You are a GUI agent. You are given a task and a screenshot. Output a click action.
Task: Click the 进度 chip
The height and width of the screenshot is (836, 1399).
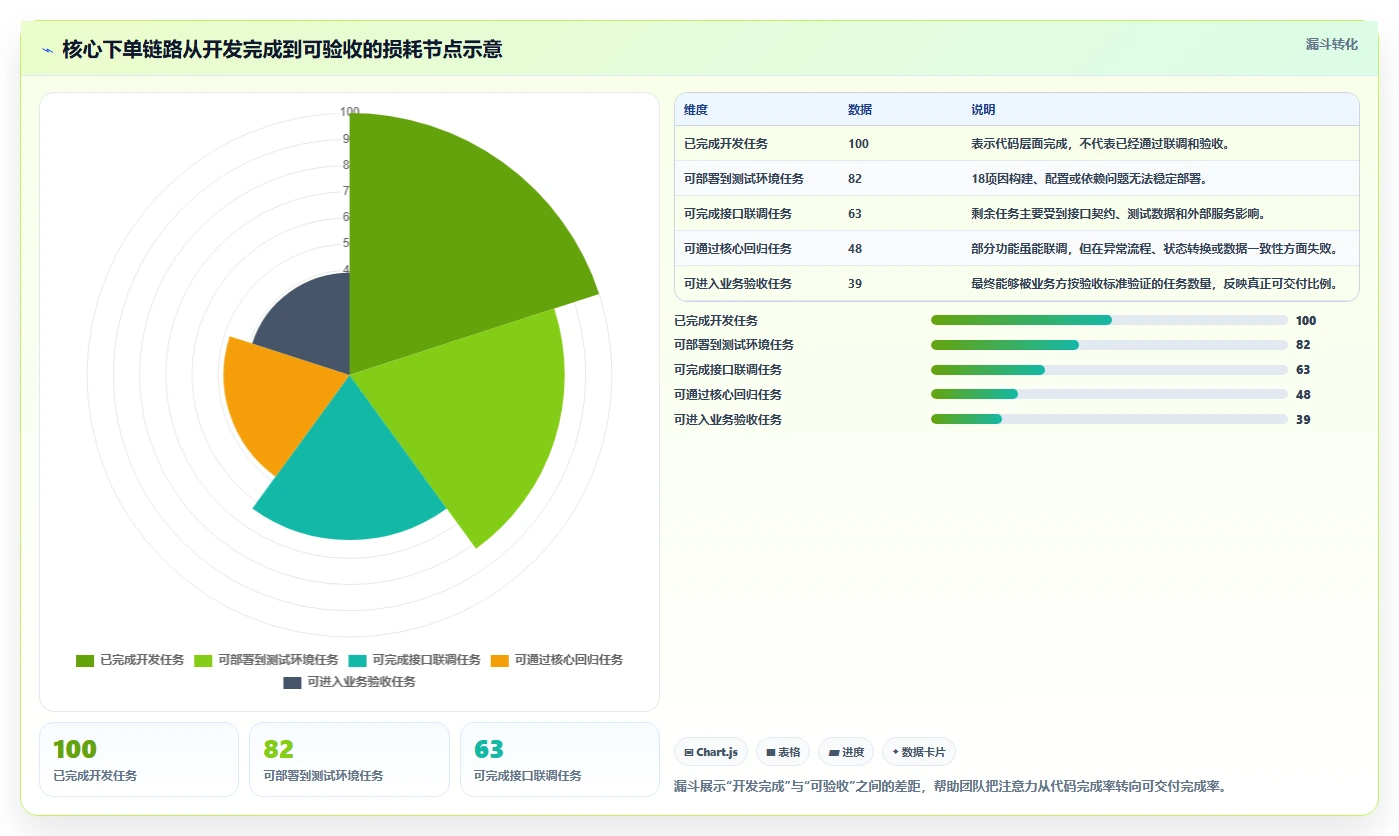point(846,752)
